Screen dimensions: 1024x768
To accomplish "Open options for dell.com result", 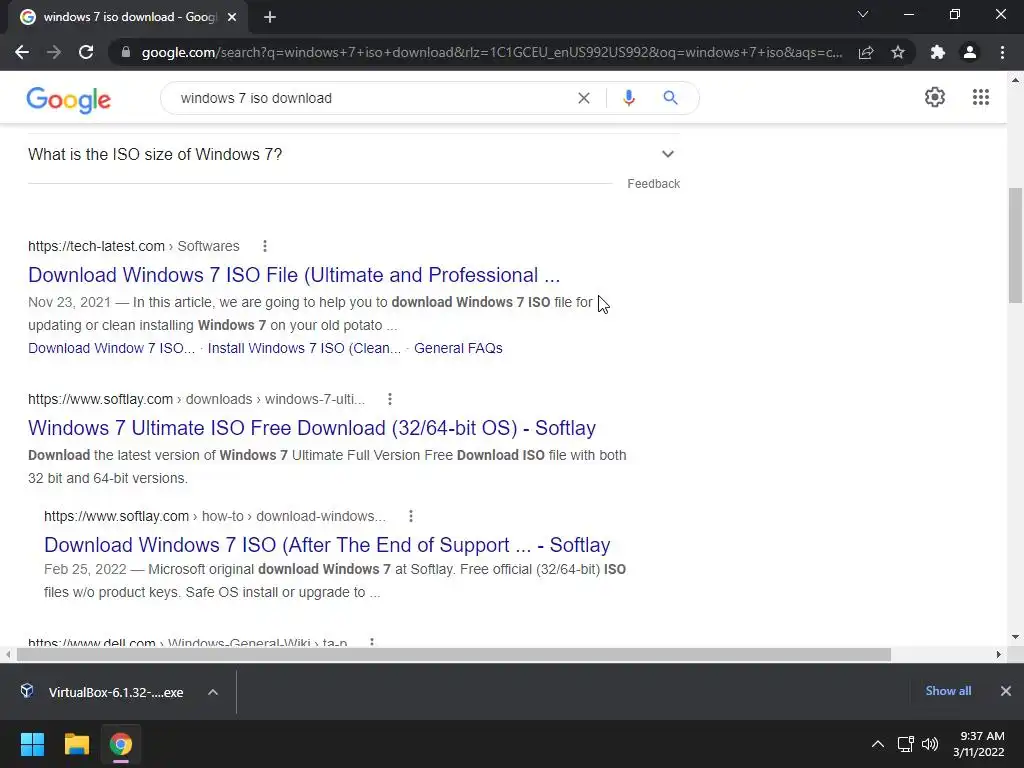I will pyautogui.click(x=372, y=643).
